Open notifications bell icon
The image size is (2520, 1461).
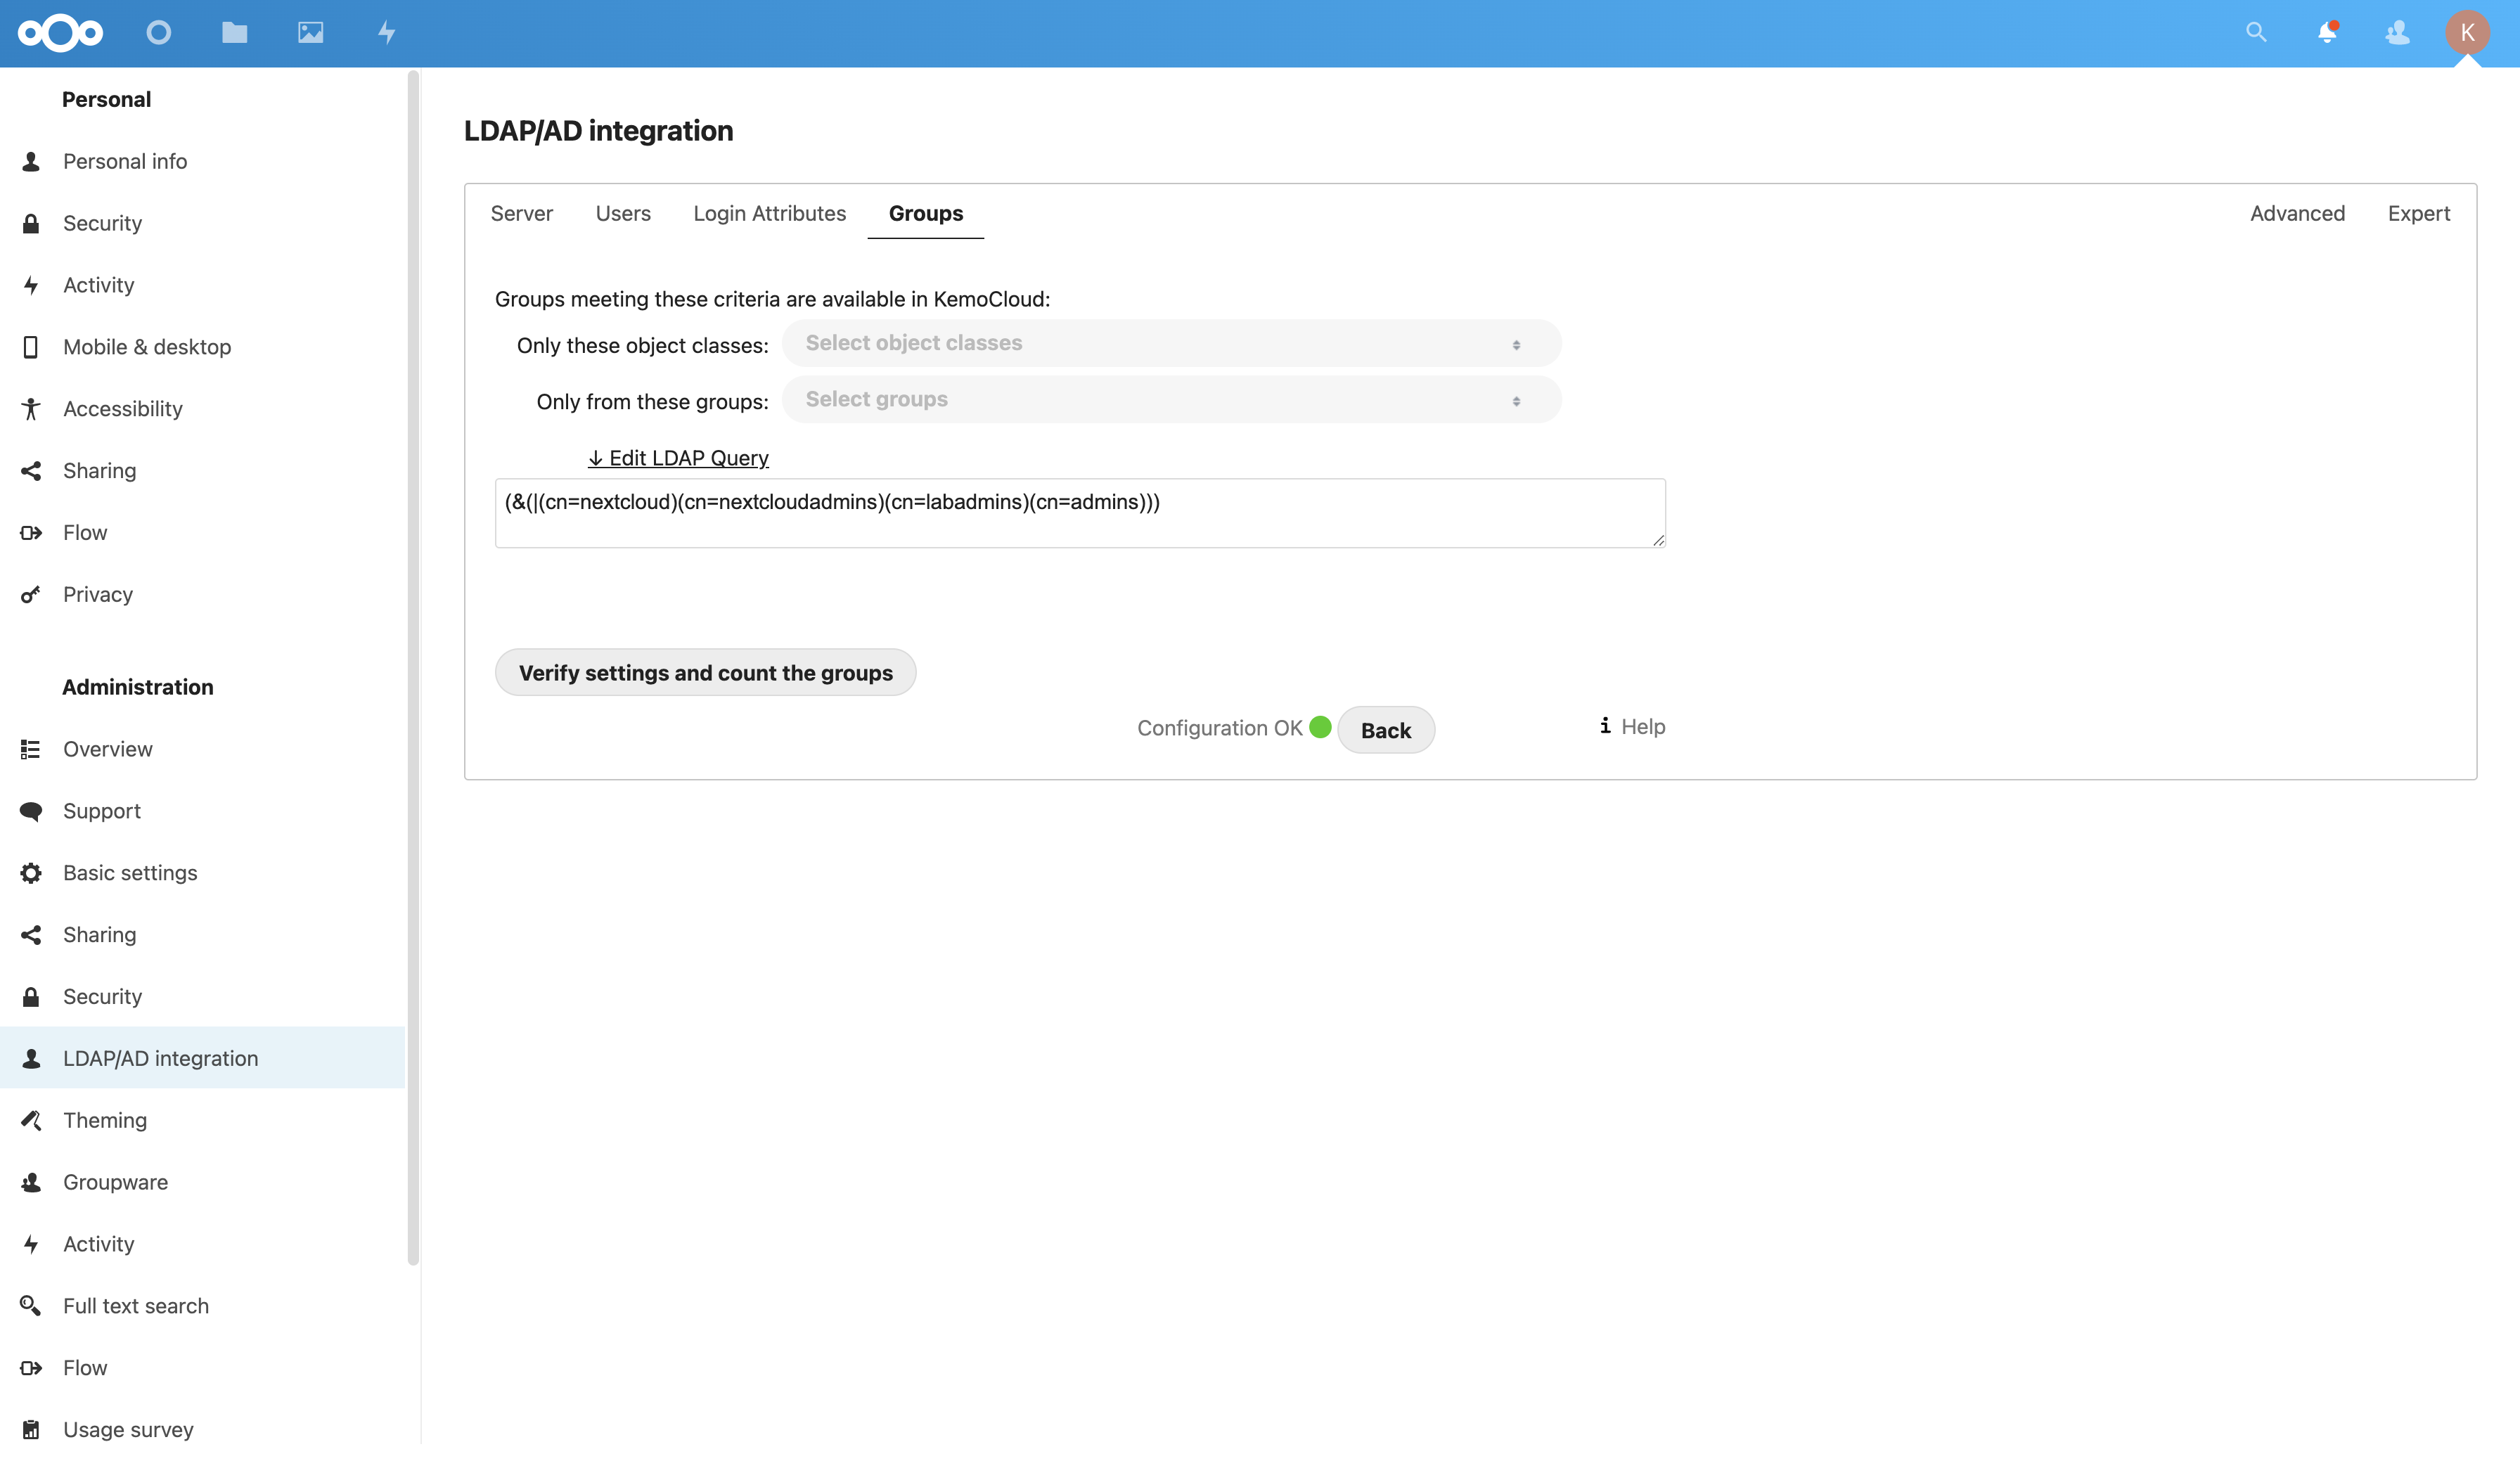[2326, 33]
